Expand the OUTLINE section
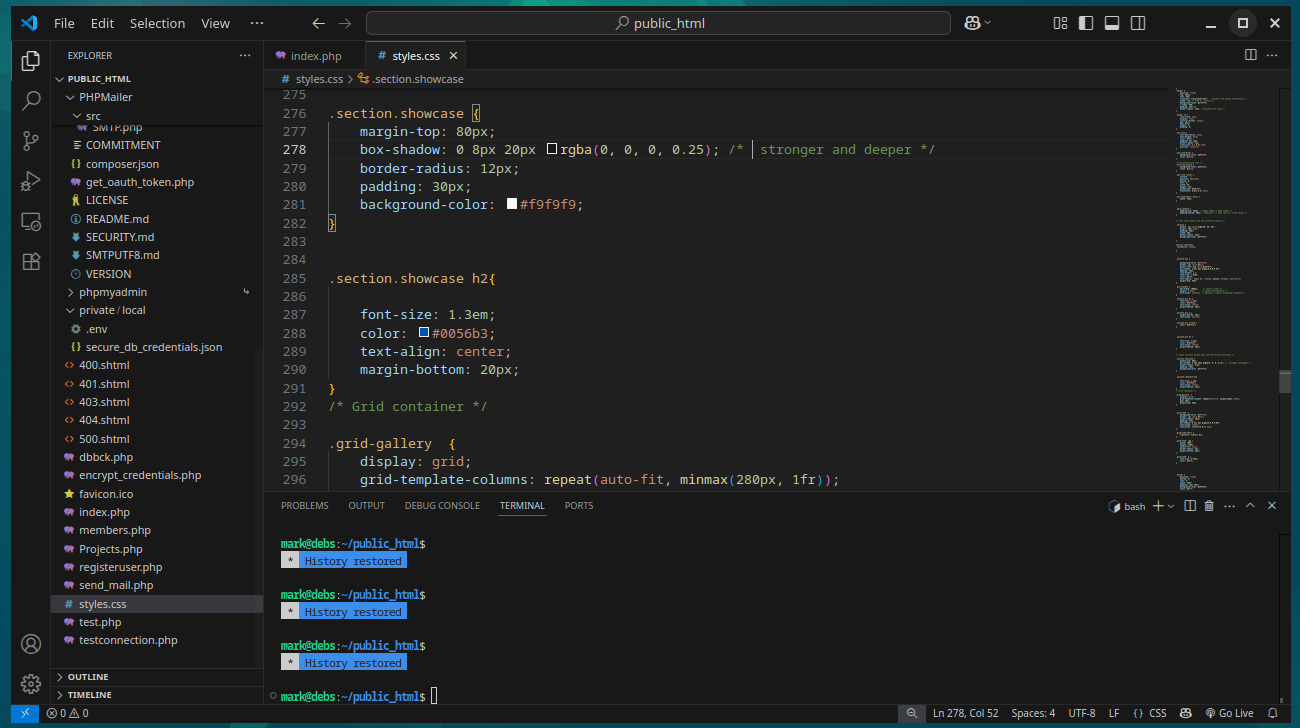 tap(88, 677)
